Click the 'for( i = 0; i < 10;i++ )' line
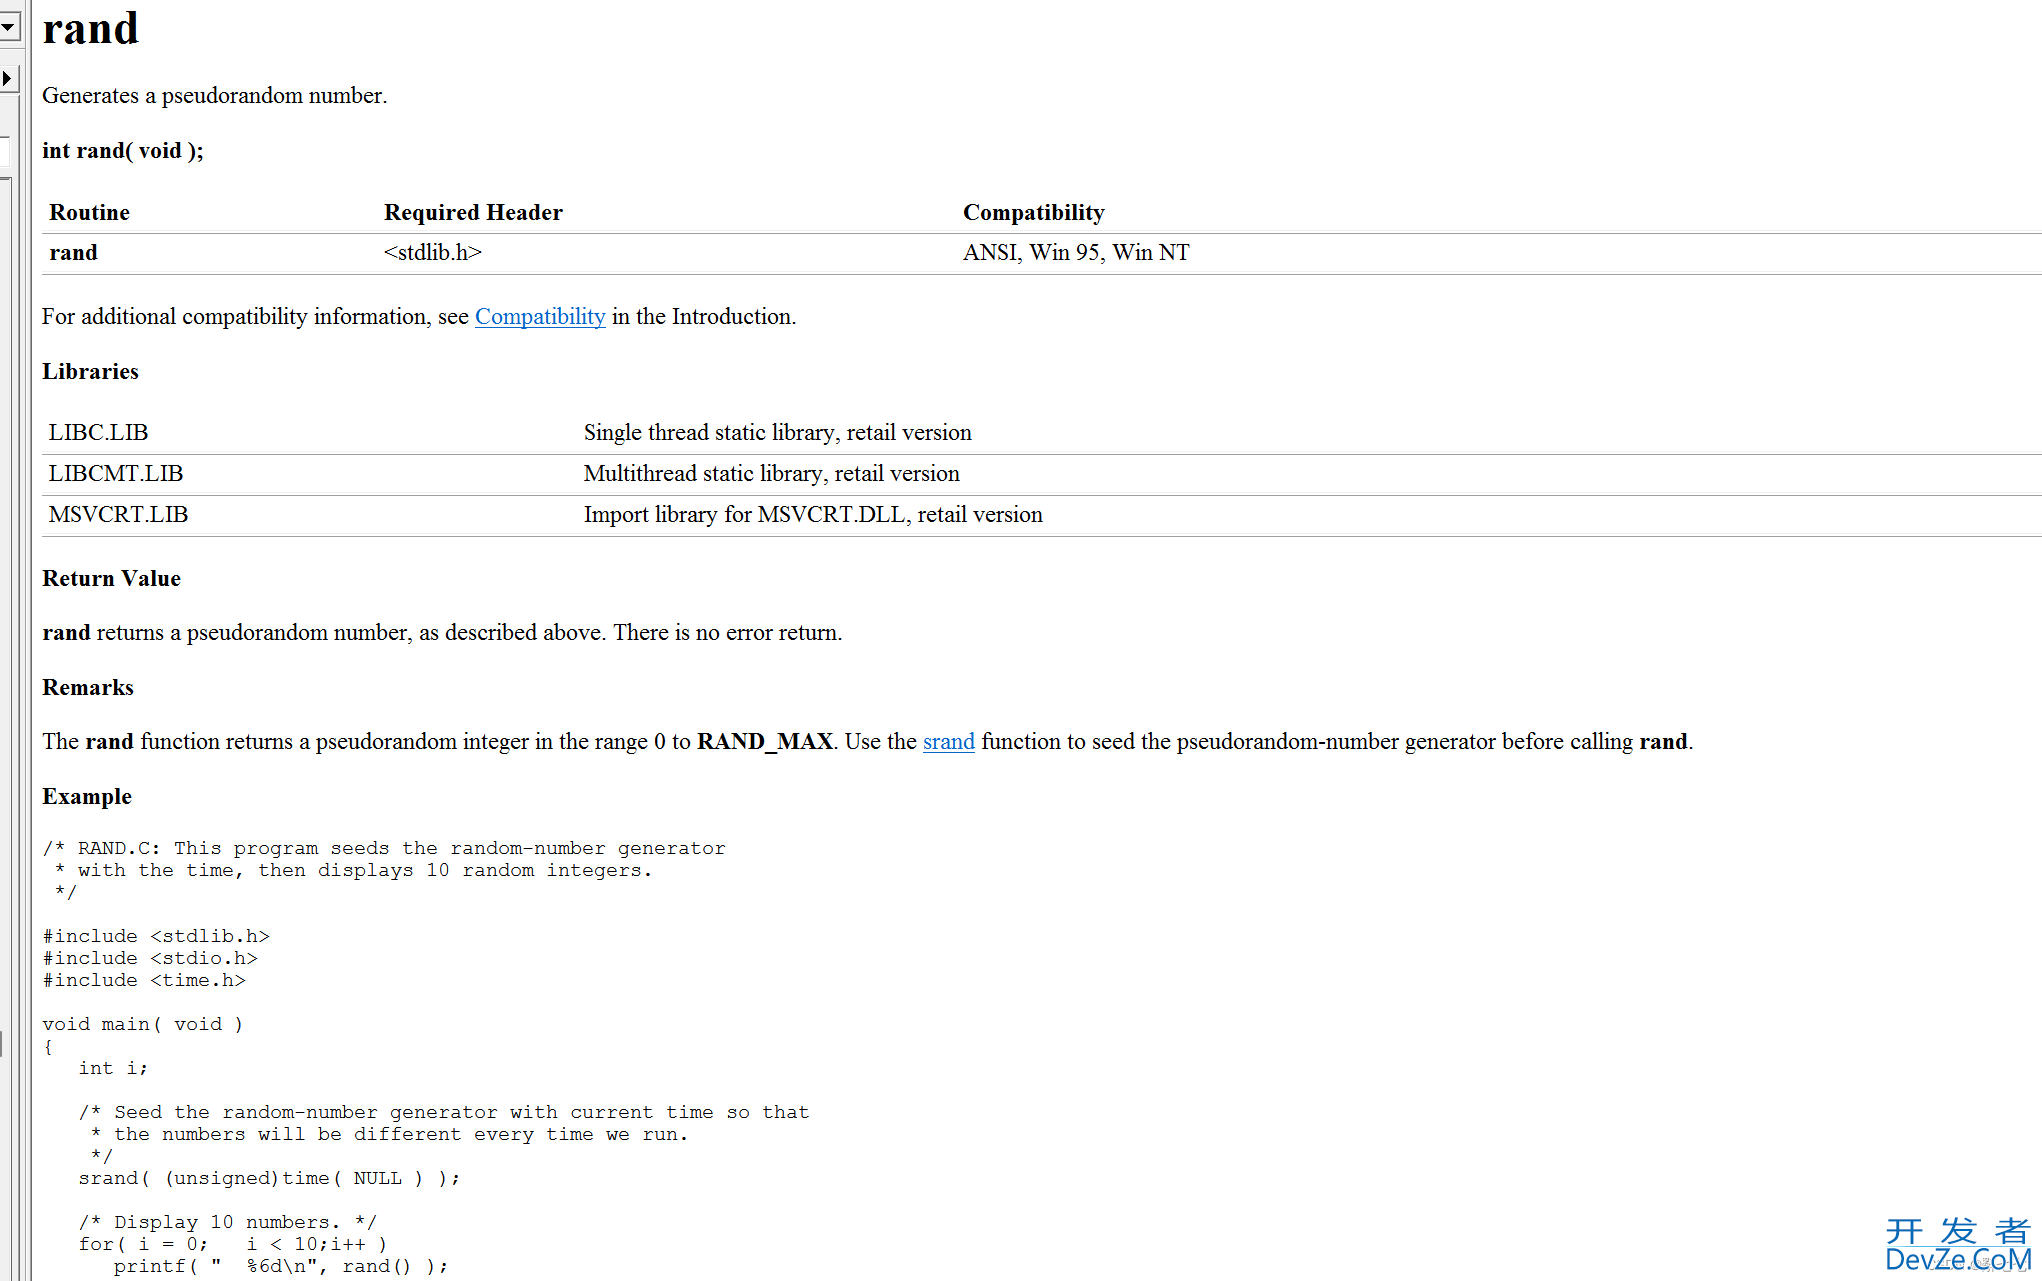 [x=233, y=1245]
